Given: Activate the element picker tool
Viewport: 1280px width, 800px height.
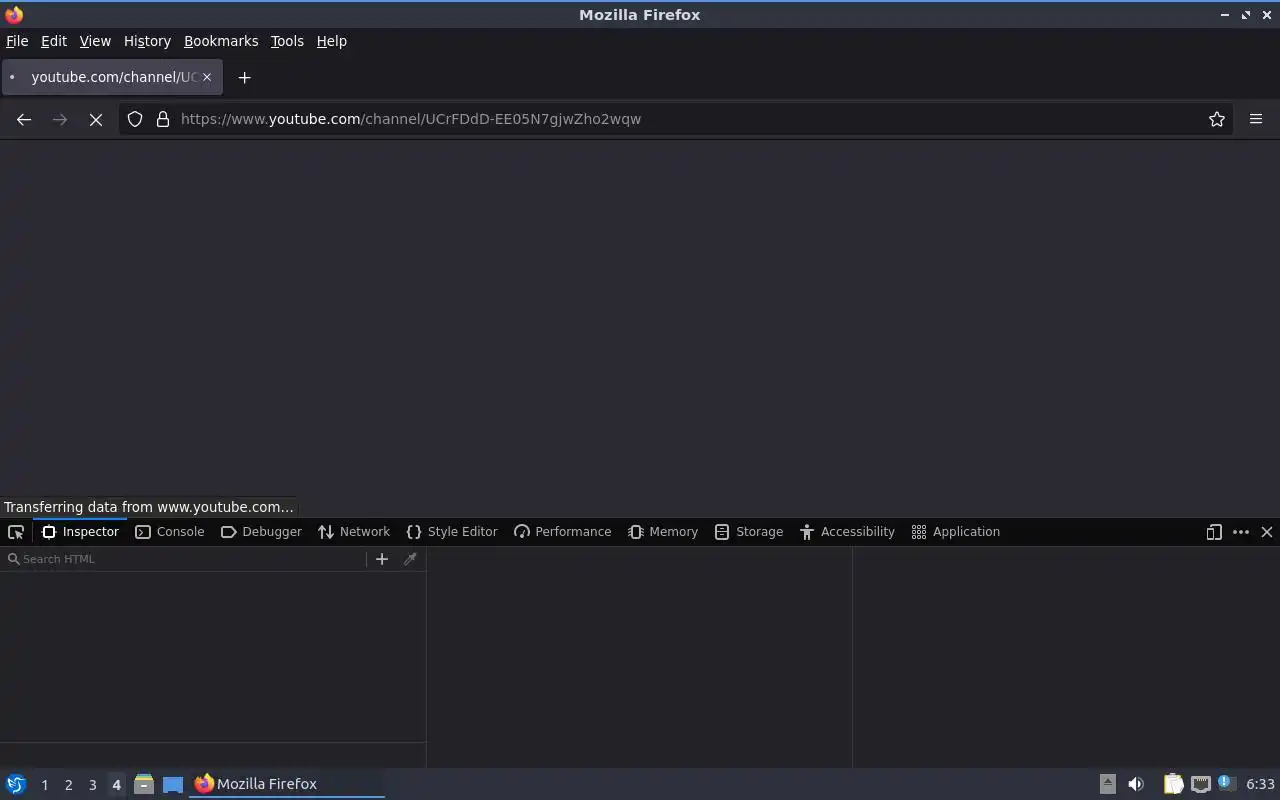Looking at the screenshot, I should [x=16, y=532].
